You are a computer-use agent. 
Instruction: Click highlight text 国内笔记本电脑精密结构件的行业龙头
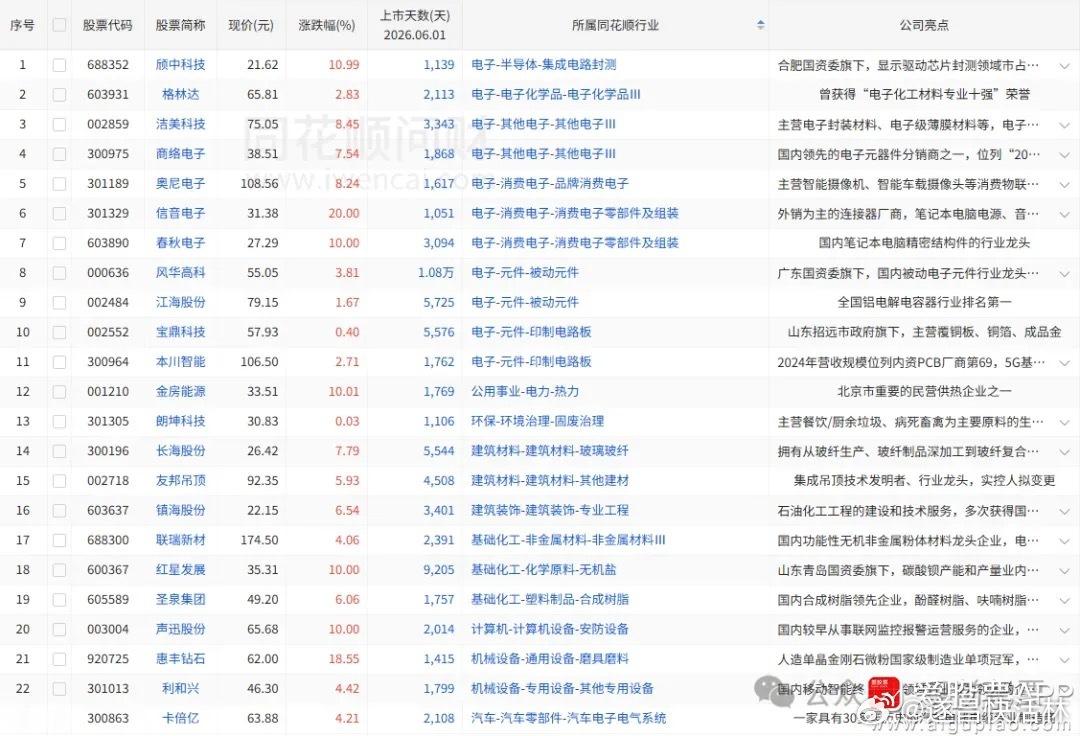click(924, 243)
